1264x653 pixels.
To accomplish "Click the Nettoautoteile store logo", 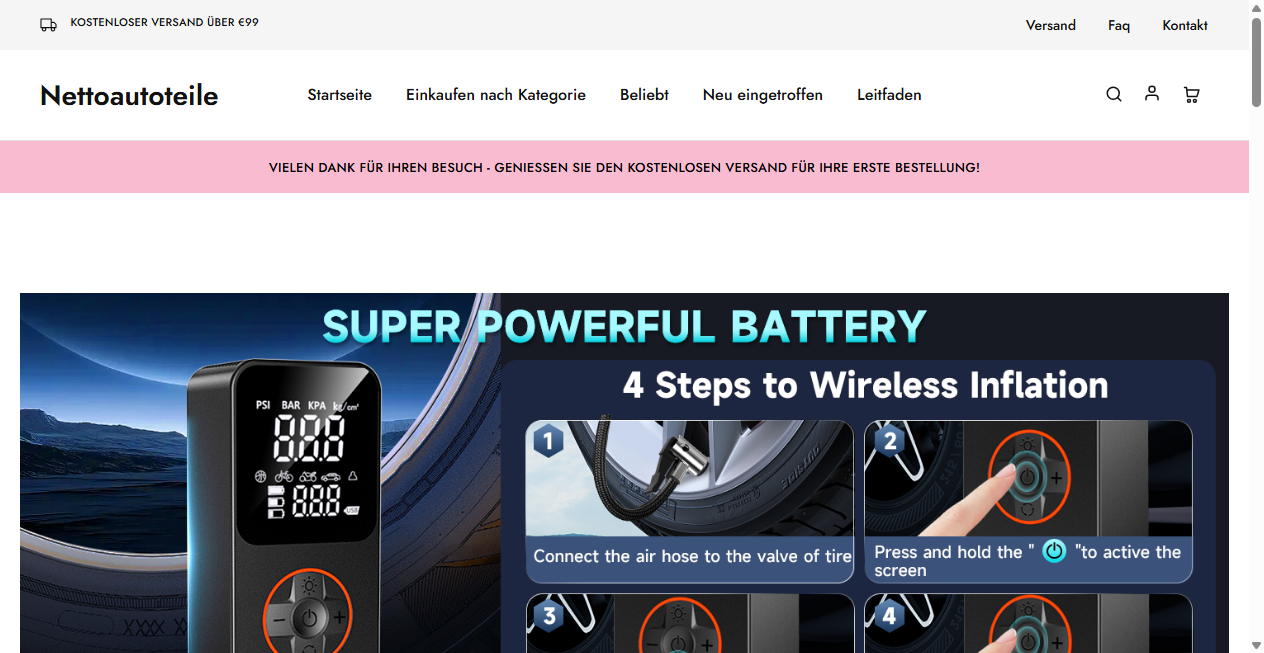I will point(129,95).
